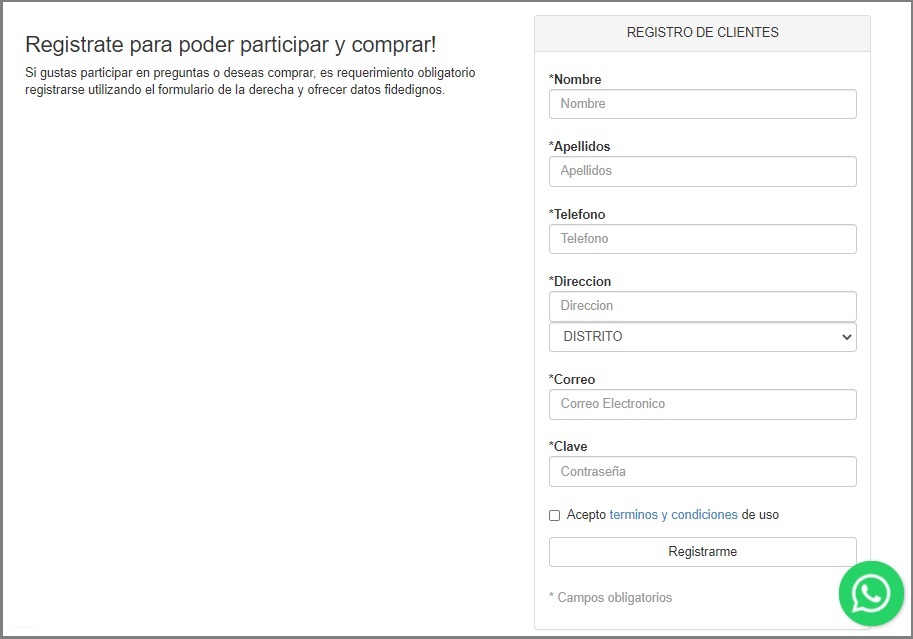Select the Apellidos text box

pyautogui.click(x=702, y=171)
